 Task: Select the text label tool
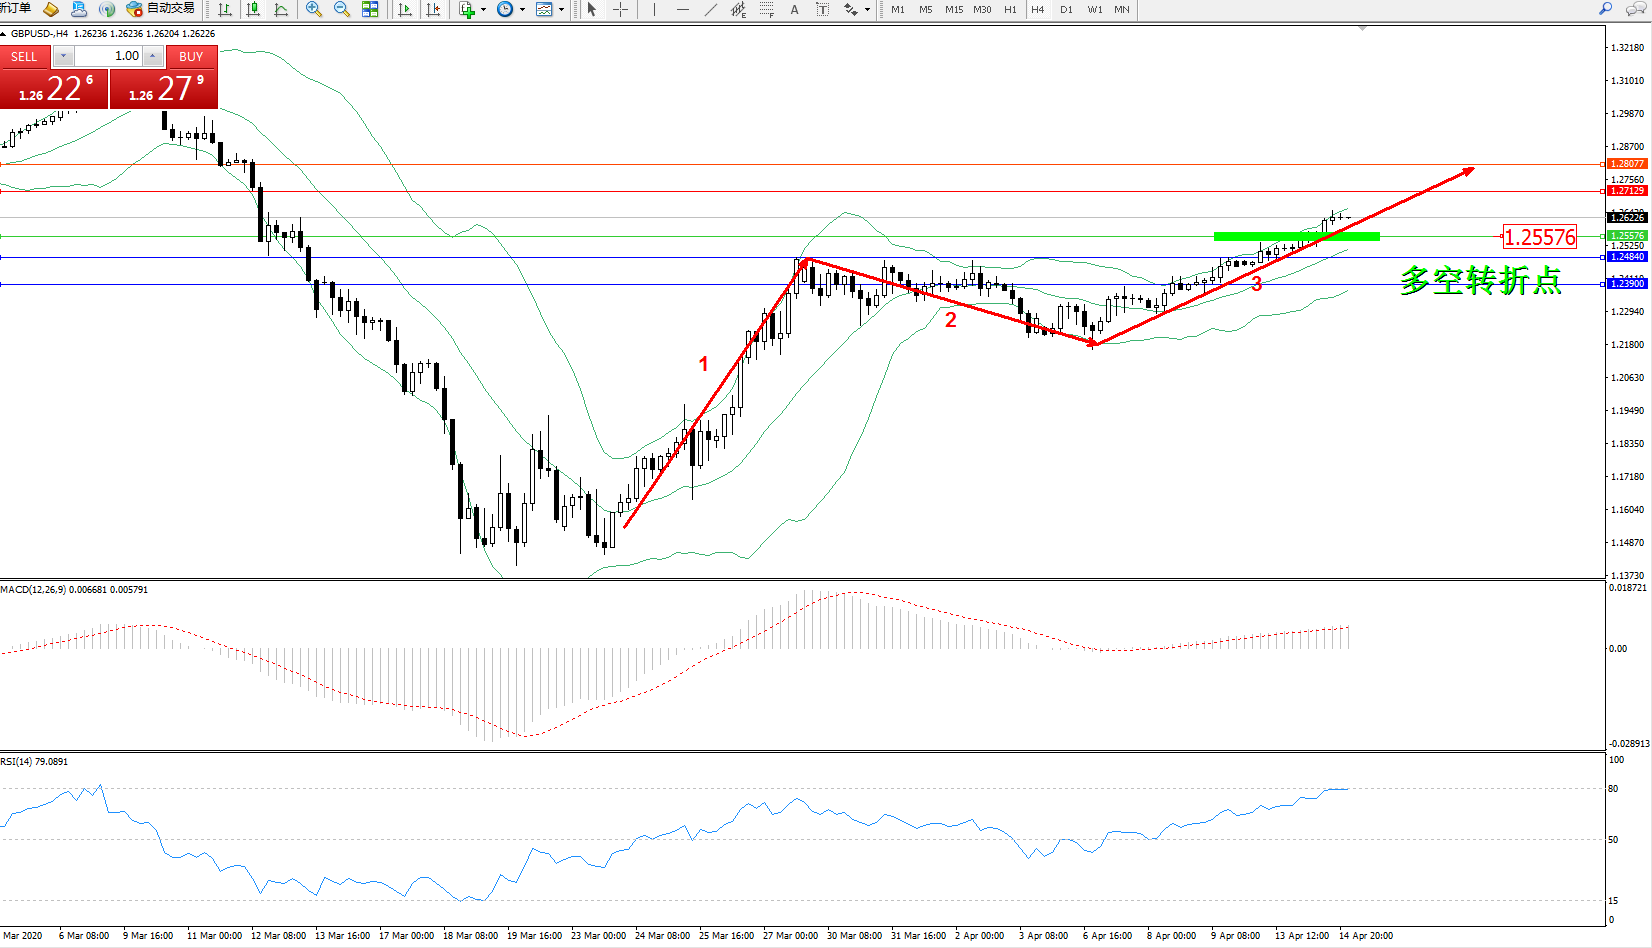[x=795, y=10]
